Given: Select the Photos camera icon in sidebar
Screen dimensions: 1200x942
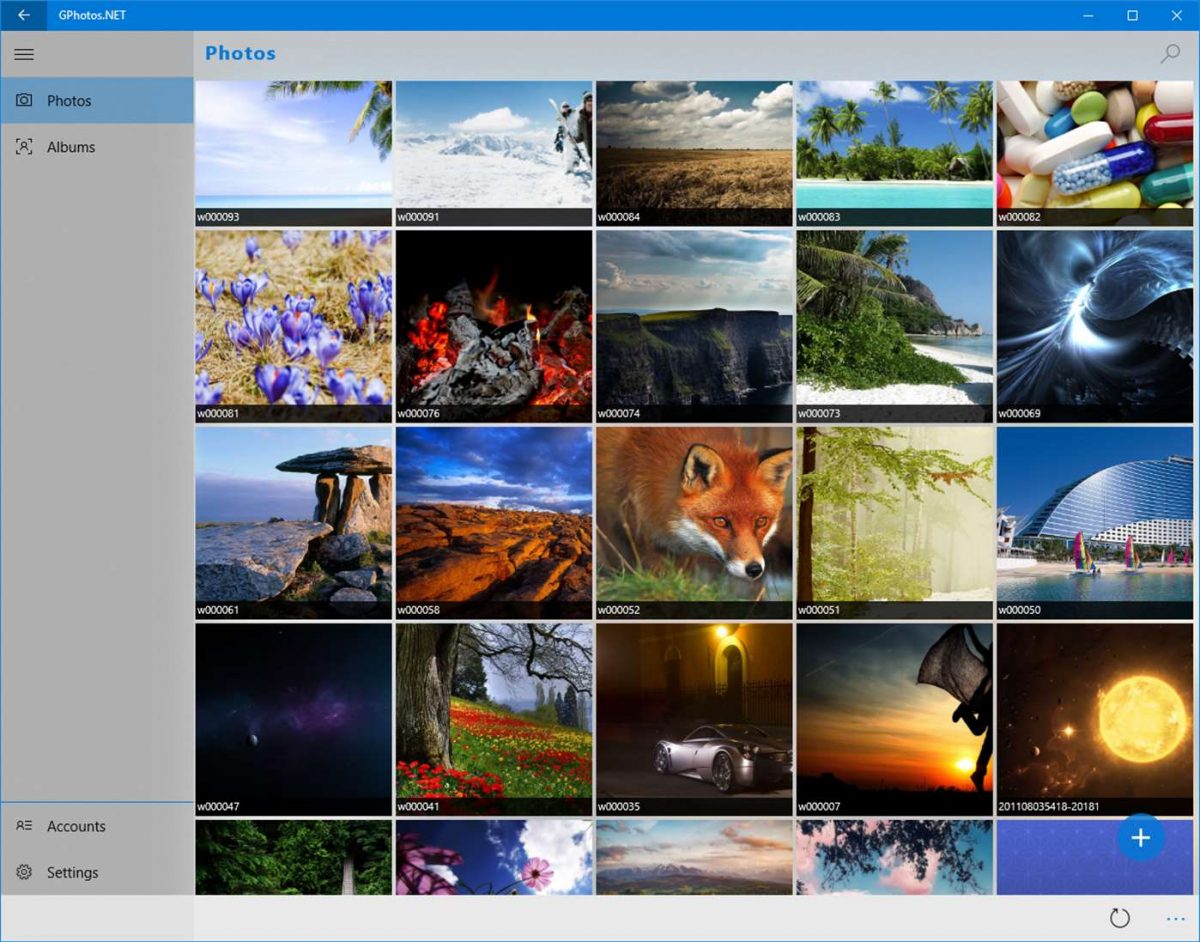Looking at the screenshot, I should point(24,100).
